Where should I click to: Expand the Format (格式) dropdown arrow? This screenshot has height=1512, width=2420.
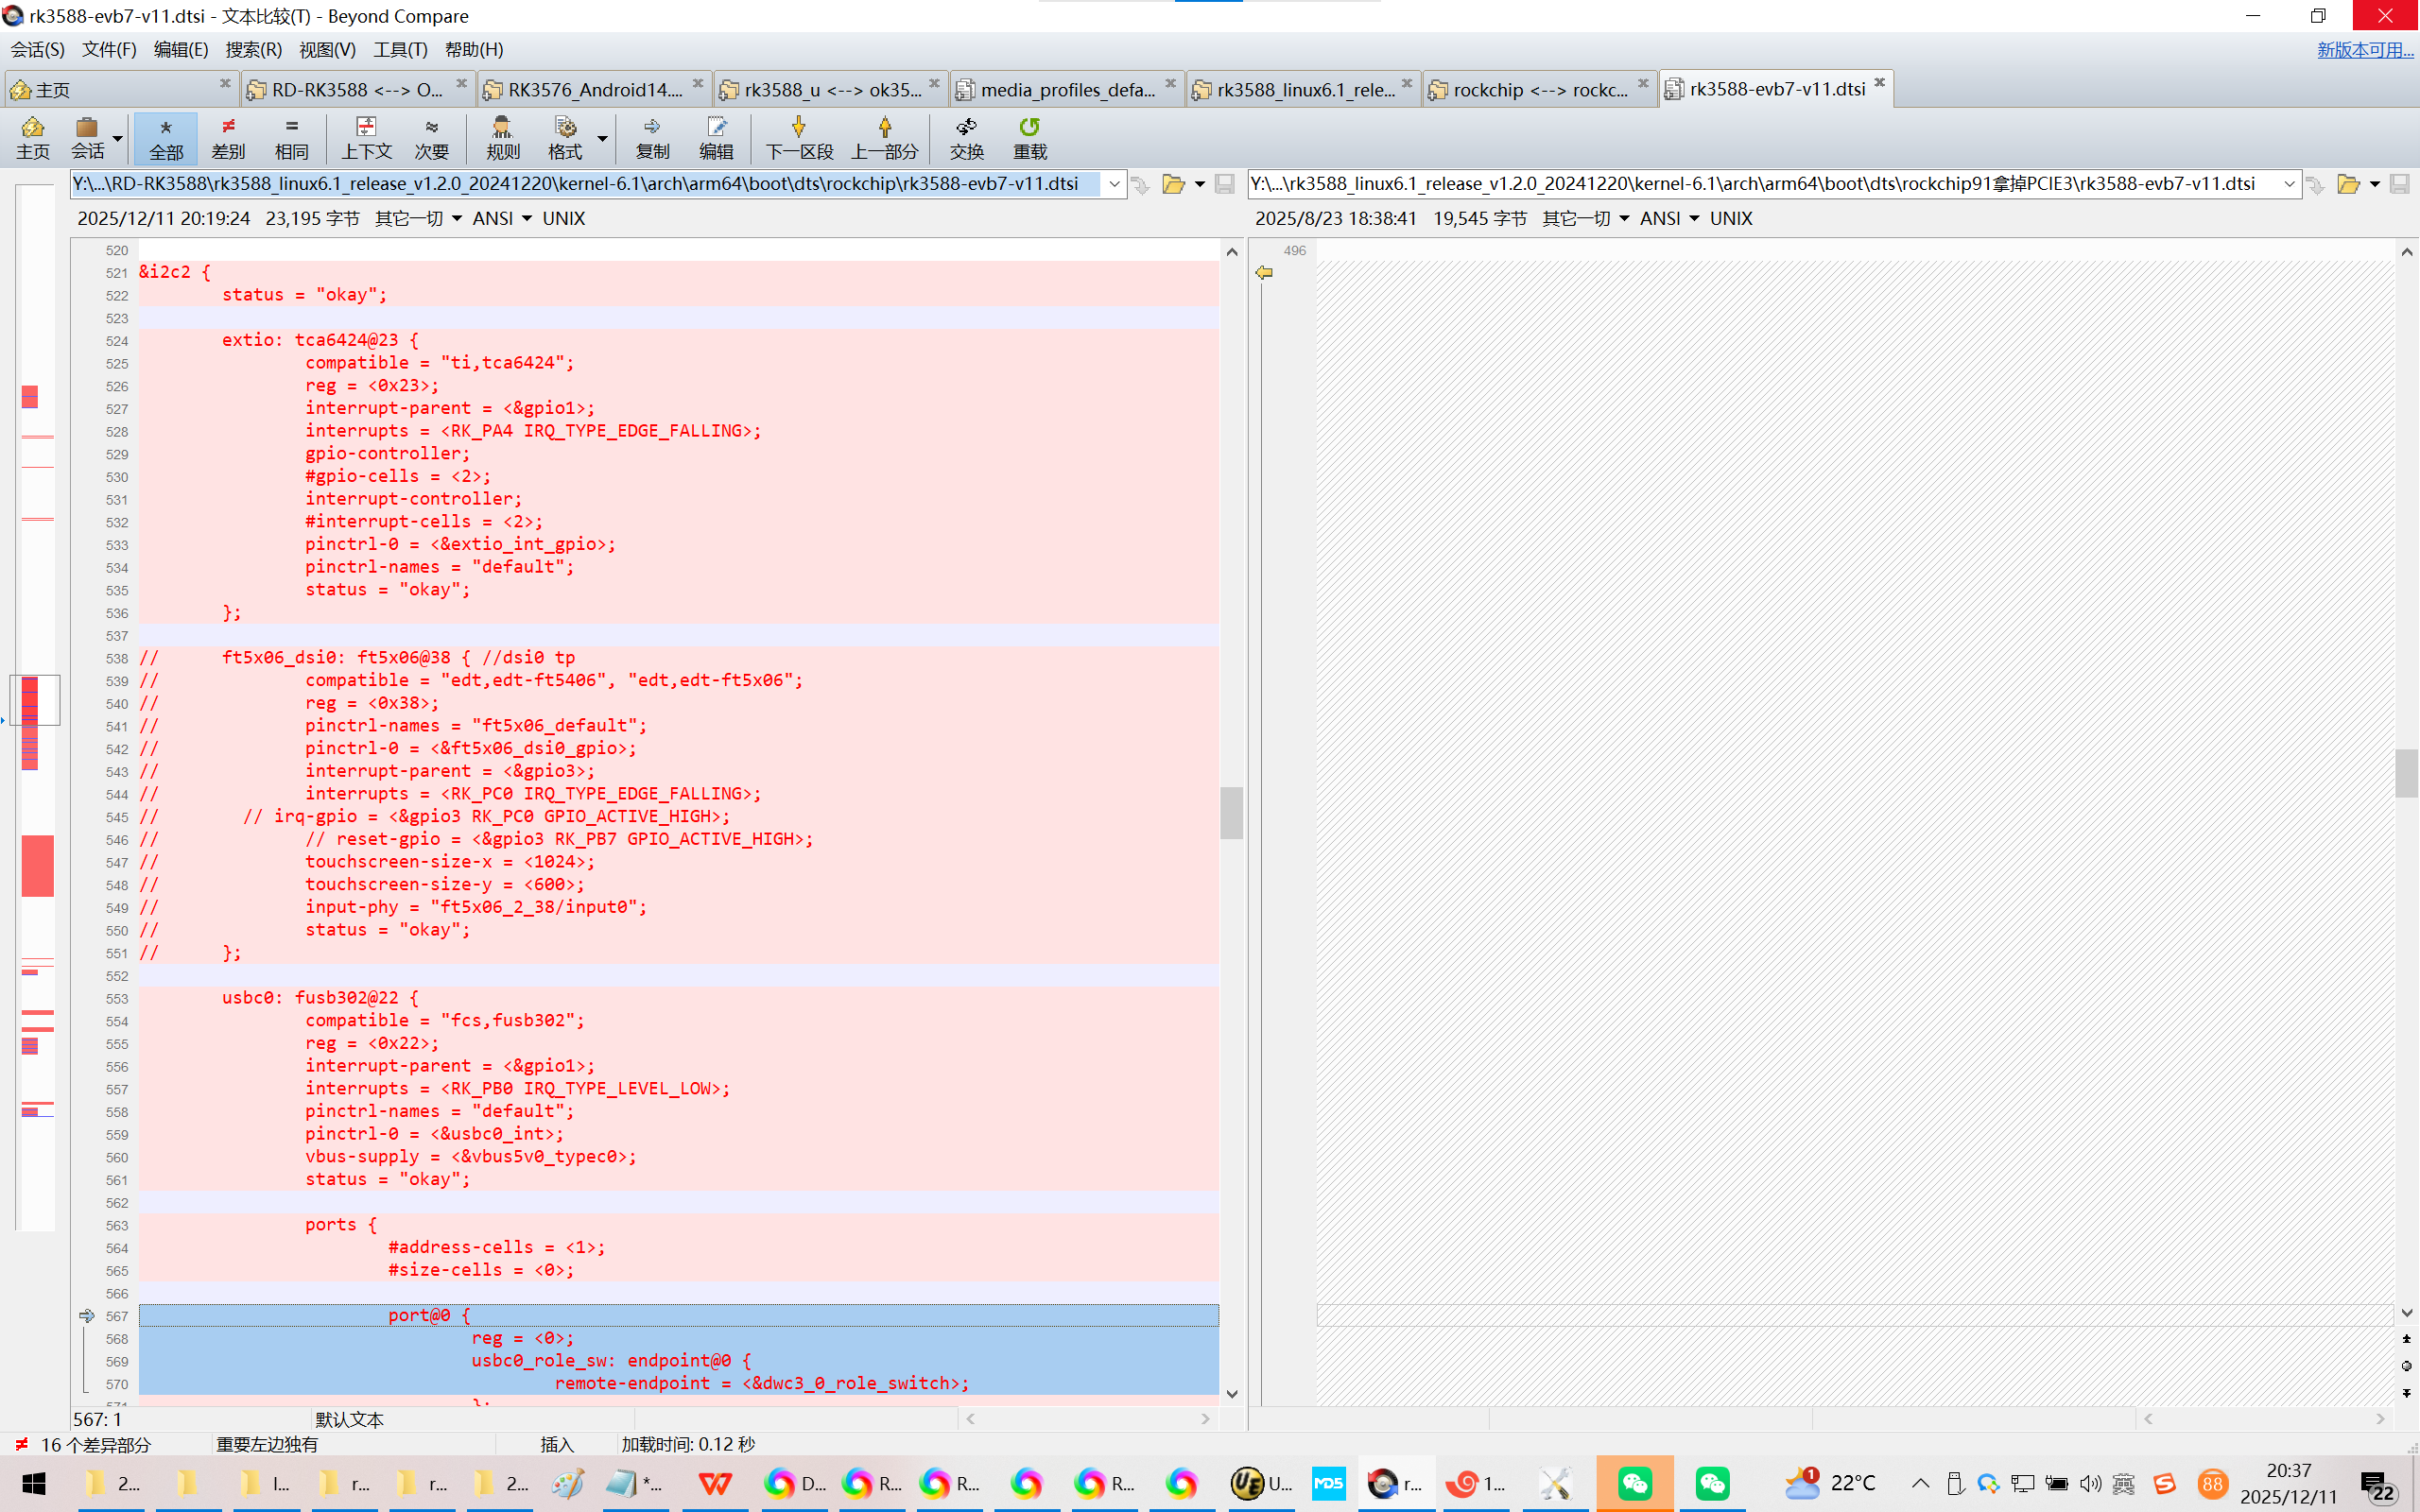pyautogui.click(x=602, y=138)
